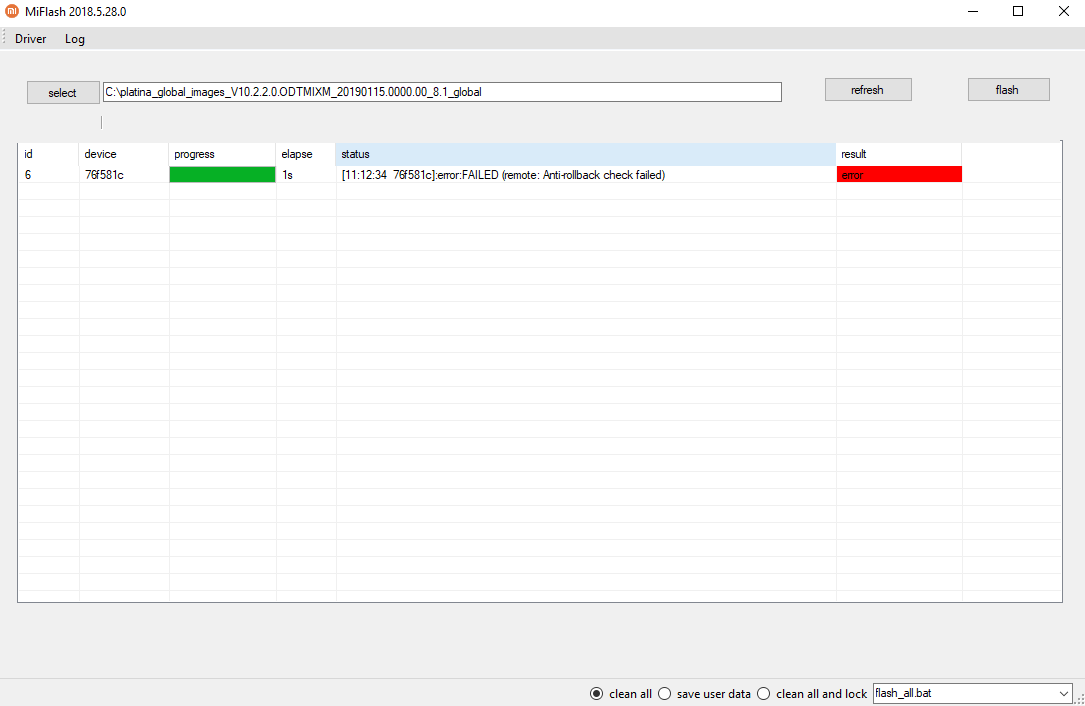This screenshot has width=1085, height=706.
Task: Click the Anti-rollback check failed status text
Action: [x=503, y=175]
